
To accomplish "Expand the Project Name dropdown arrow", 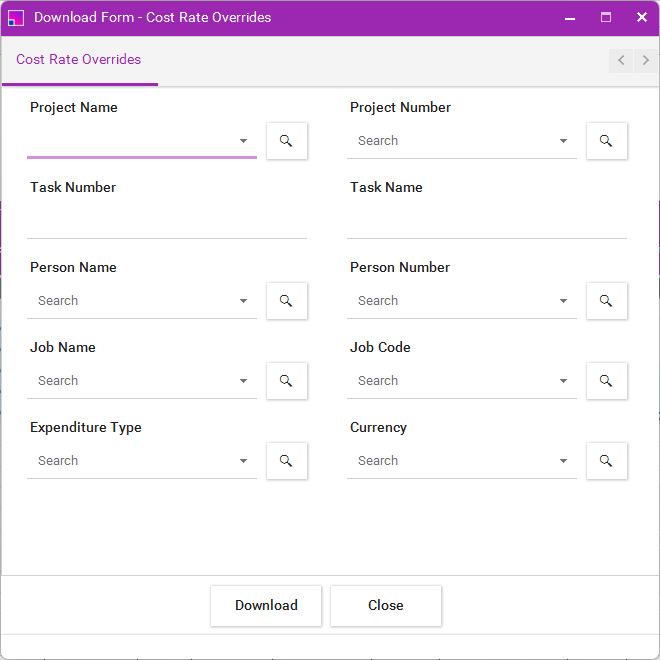I will (x=243, y=141).
